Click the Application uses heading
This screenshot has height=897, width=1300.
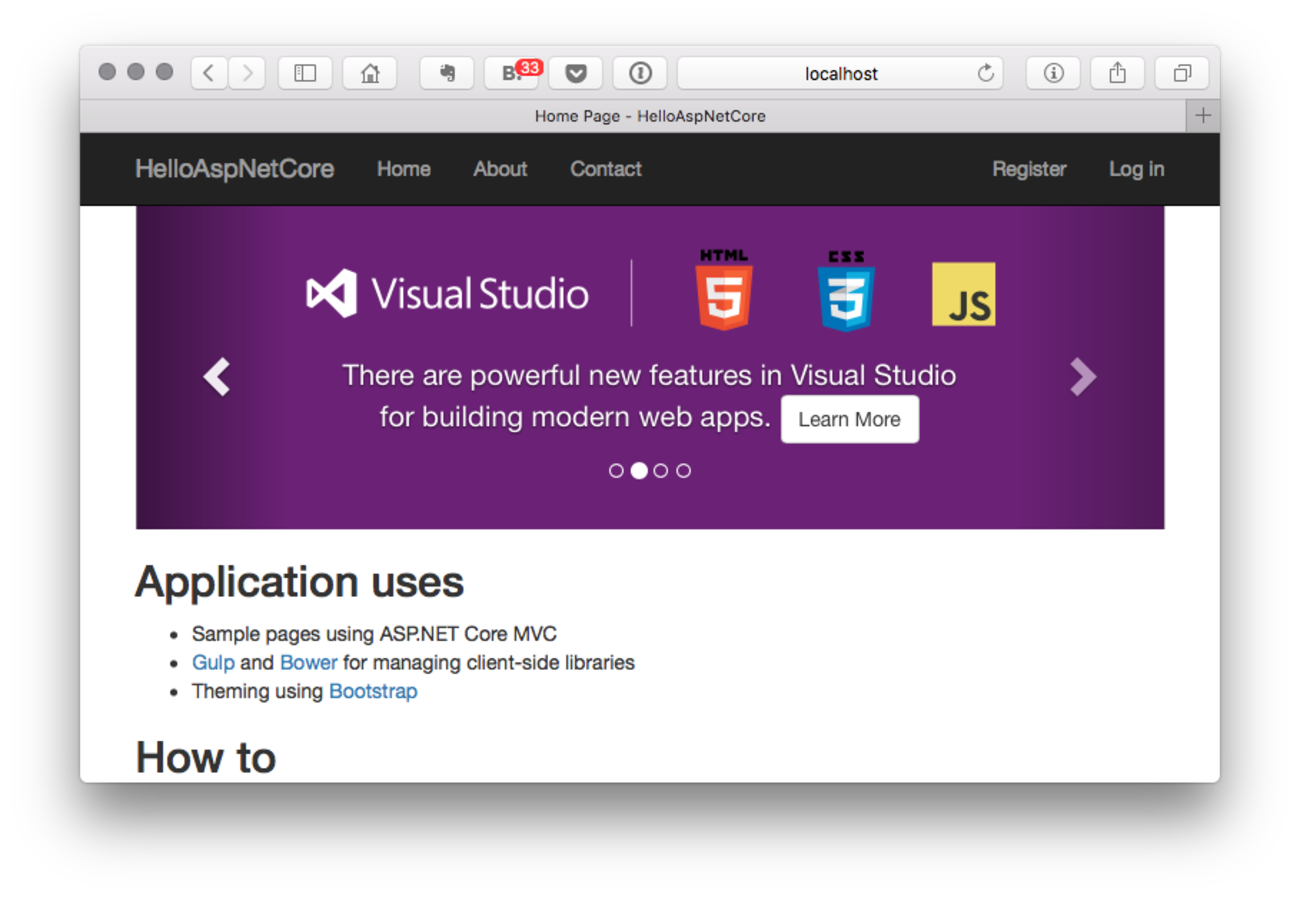299,582
